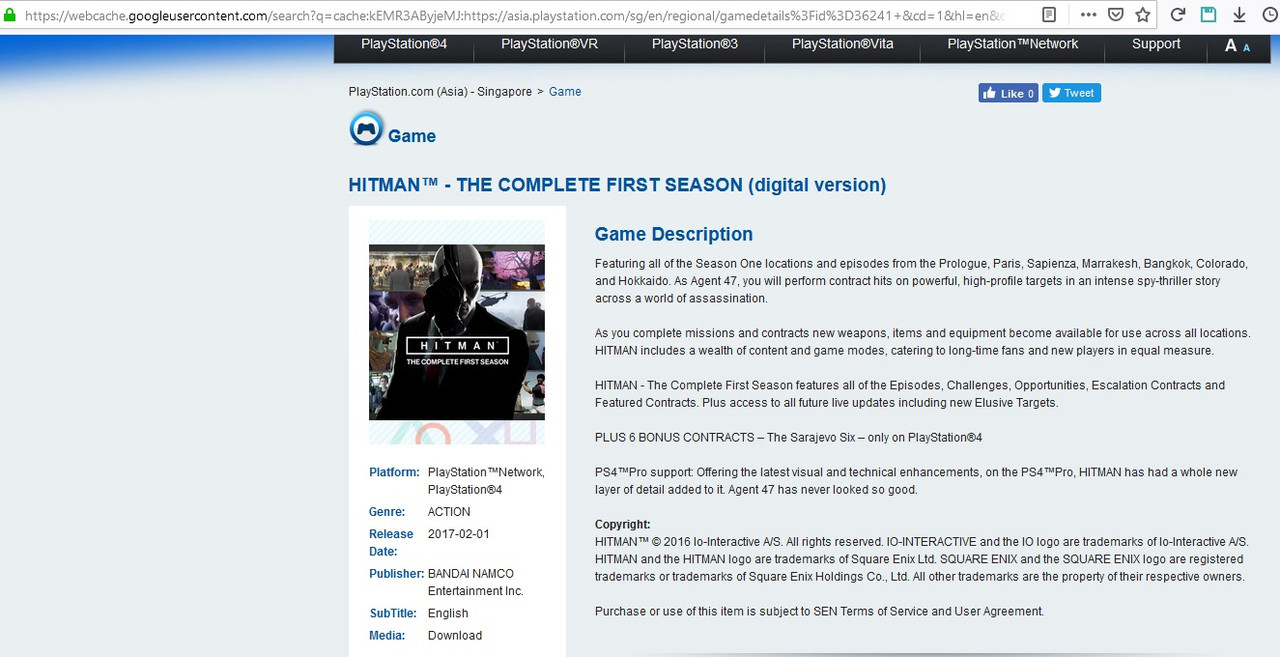1280x657 pixels.
Task: Open PlayStation®4 navigation tab
Action: click(404, 44)
